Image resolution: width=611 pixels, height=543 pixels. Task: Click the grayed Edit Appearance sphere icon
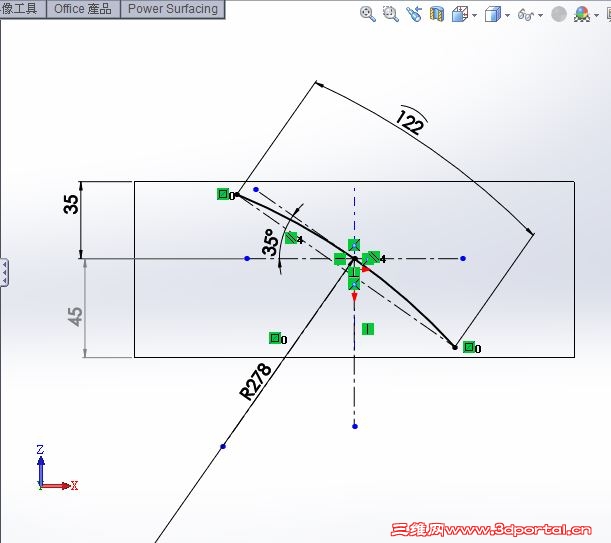pos(559,14)
